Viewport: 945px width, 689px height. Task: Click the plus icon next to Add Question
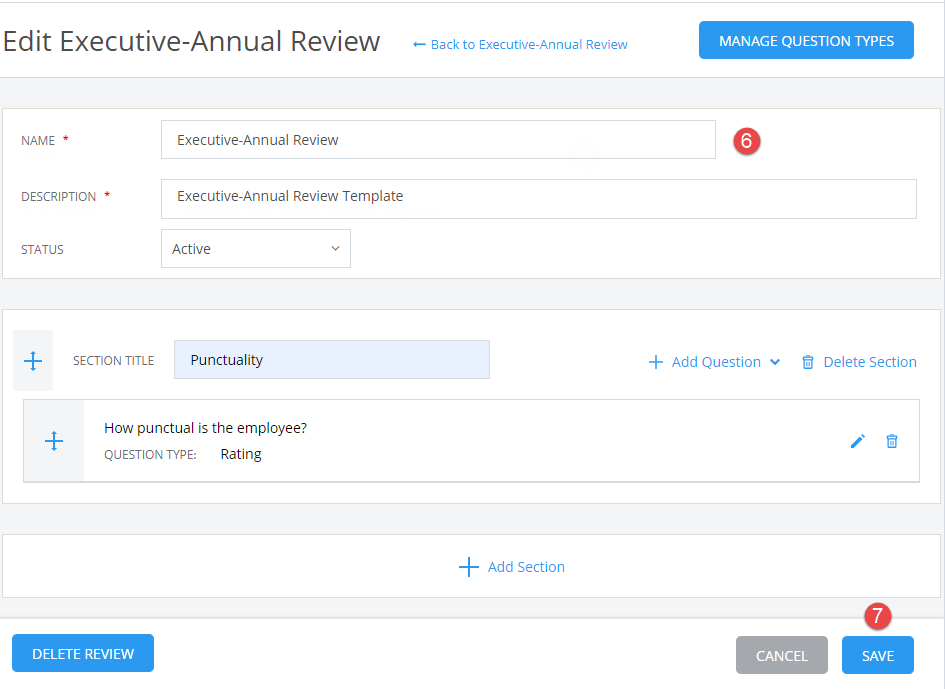656,362
